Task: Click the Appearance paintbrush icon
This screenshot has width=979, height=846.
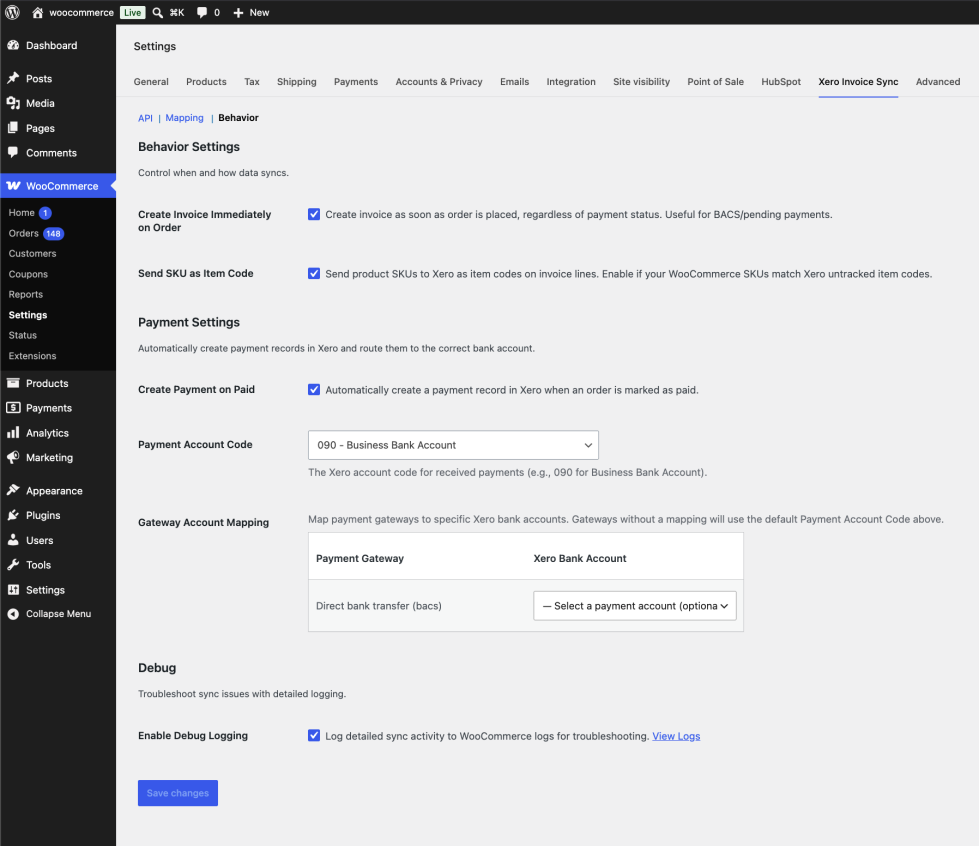Action: (13, 490)
